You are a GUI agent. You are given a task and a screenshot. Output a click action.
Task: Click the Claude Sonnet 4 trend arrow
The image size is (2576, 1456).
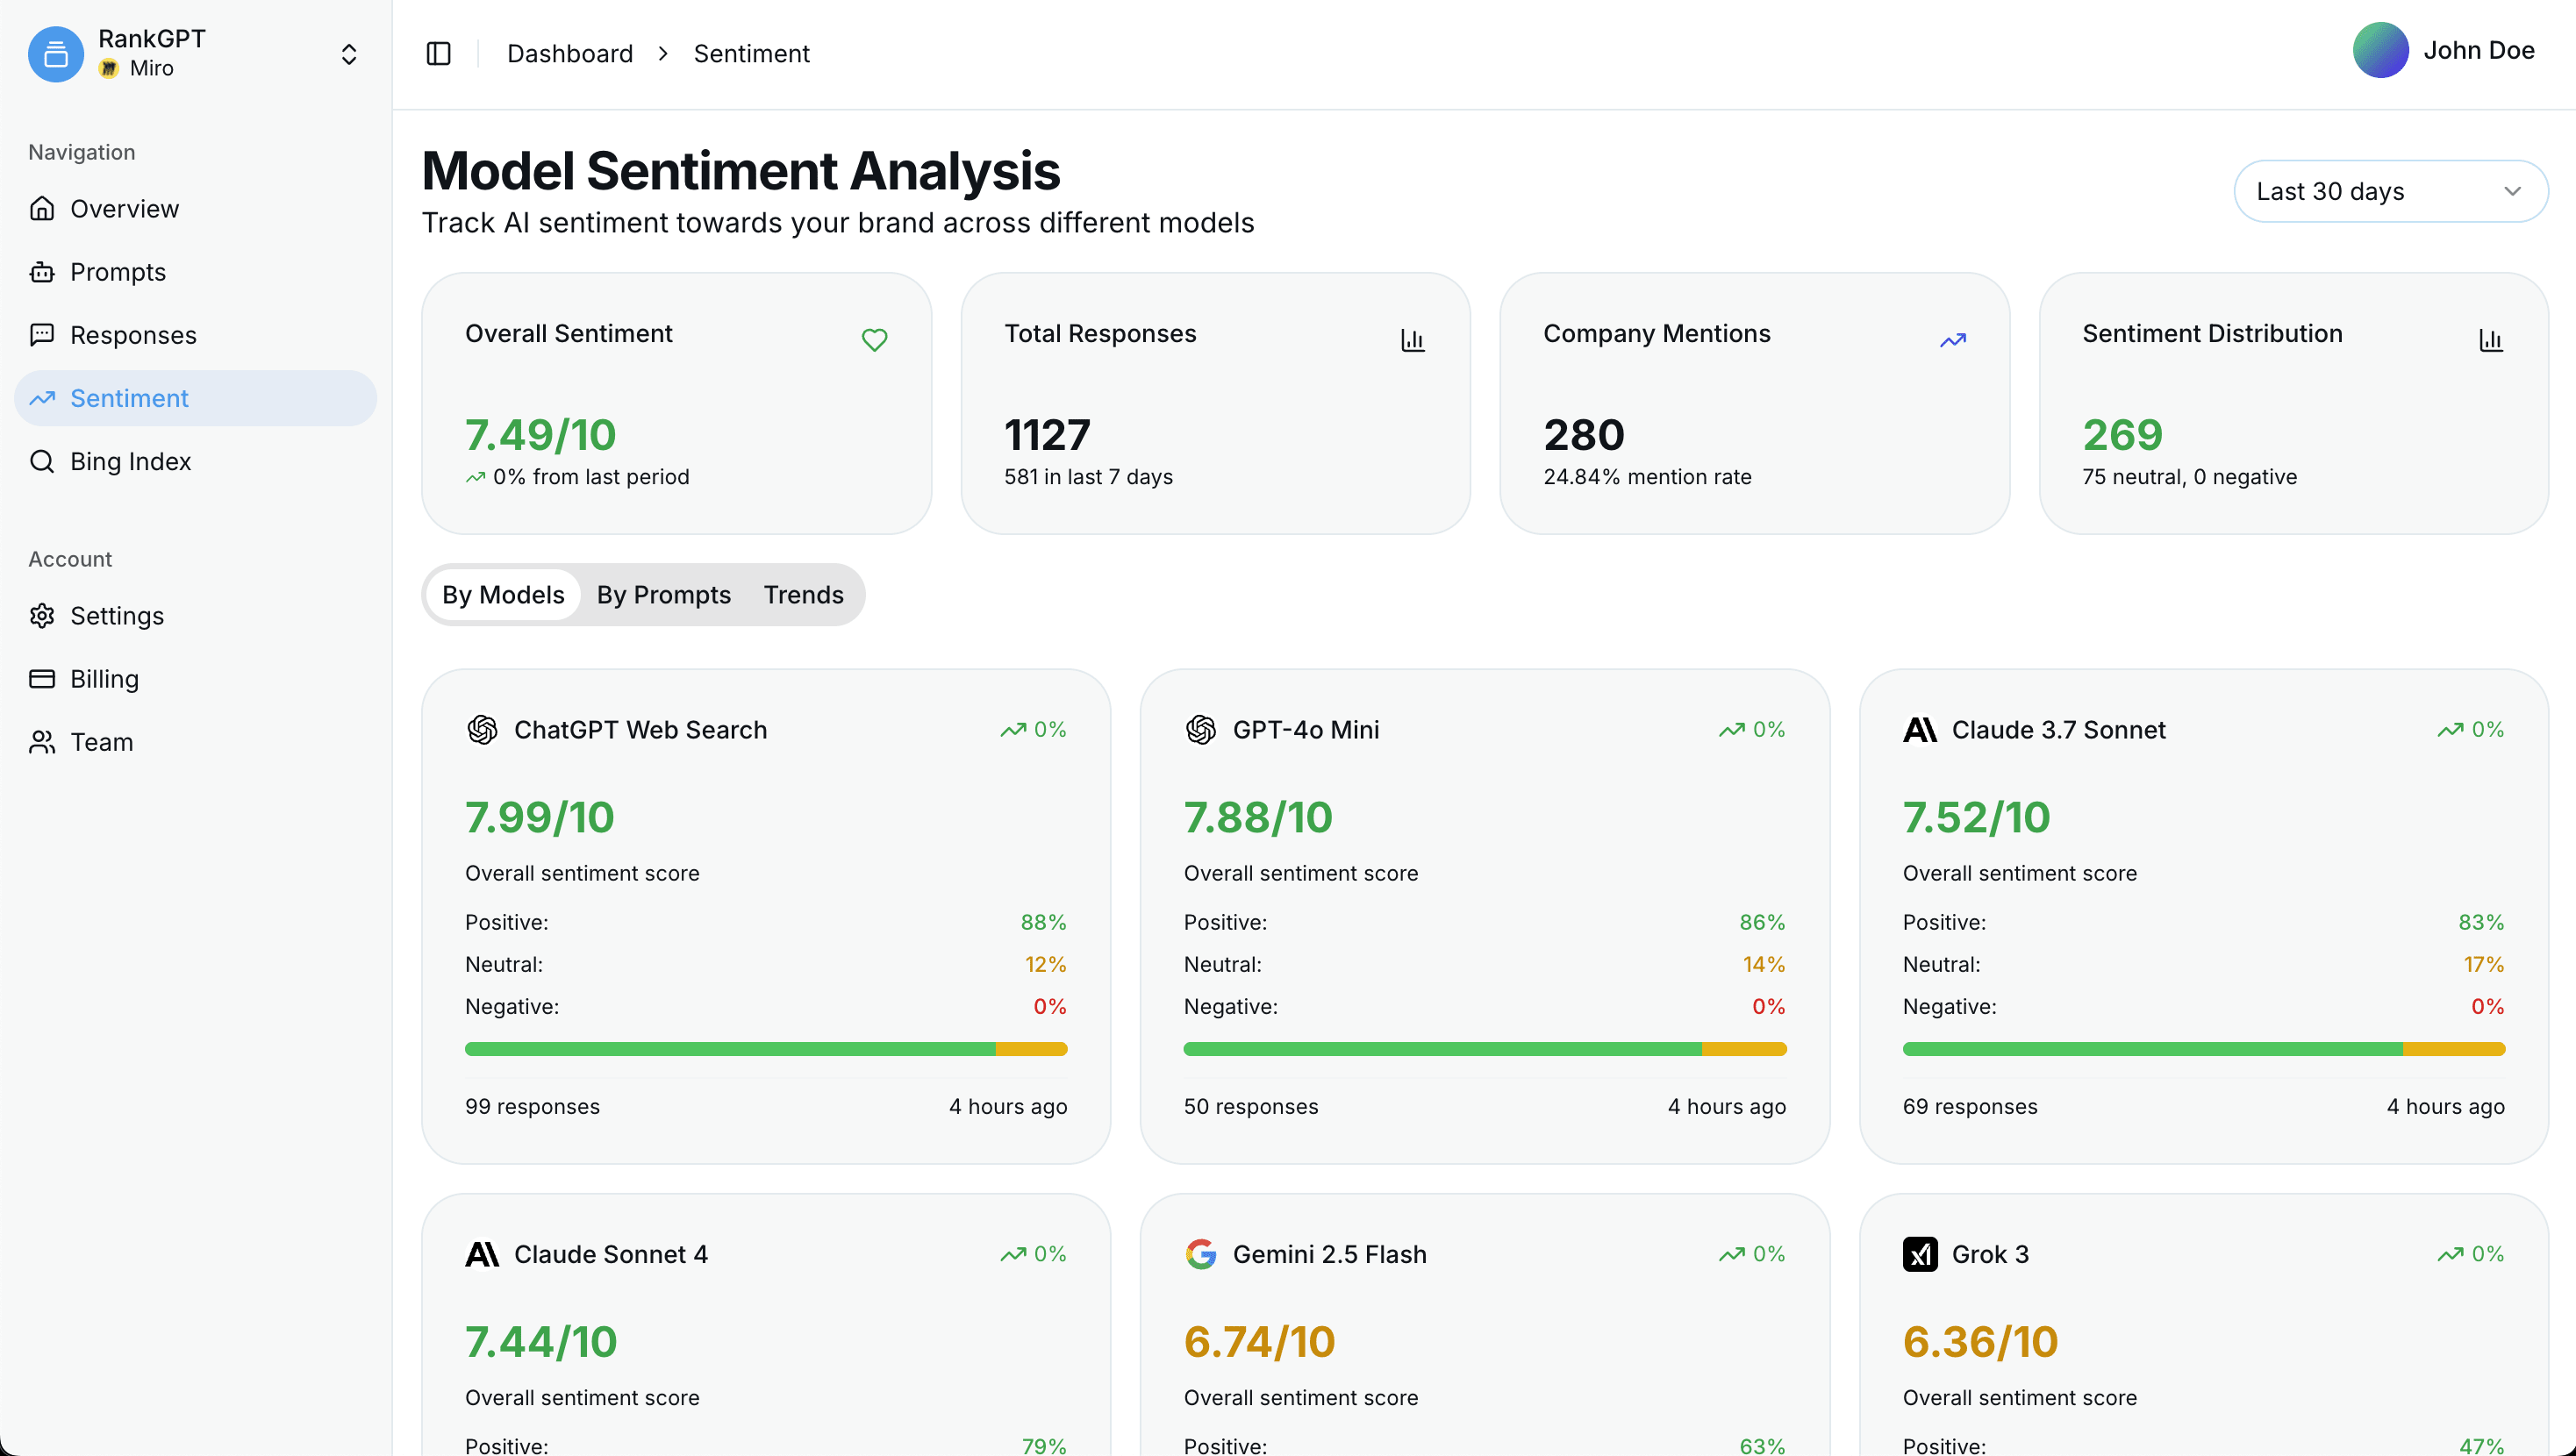tap(1013, 1254)
